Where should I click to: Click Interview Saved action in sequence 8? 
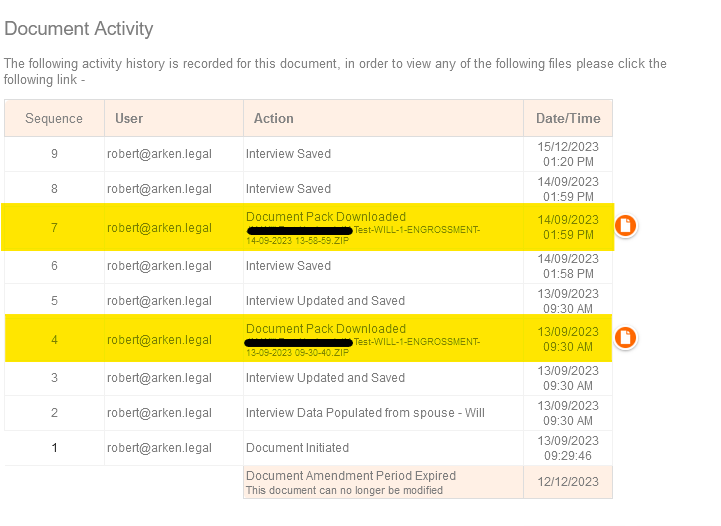(x=288, y=189)
